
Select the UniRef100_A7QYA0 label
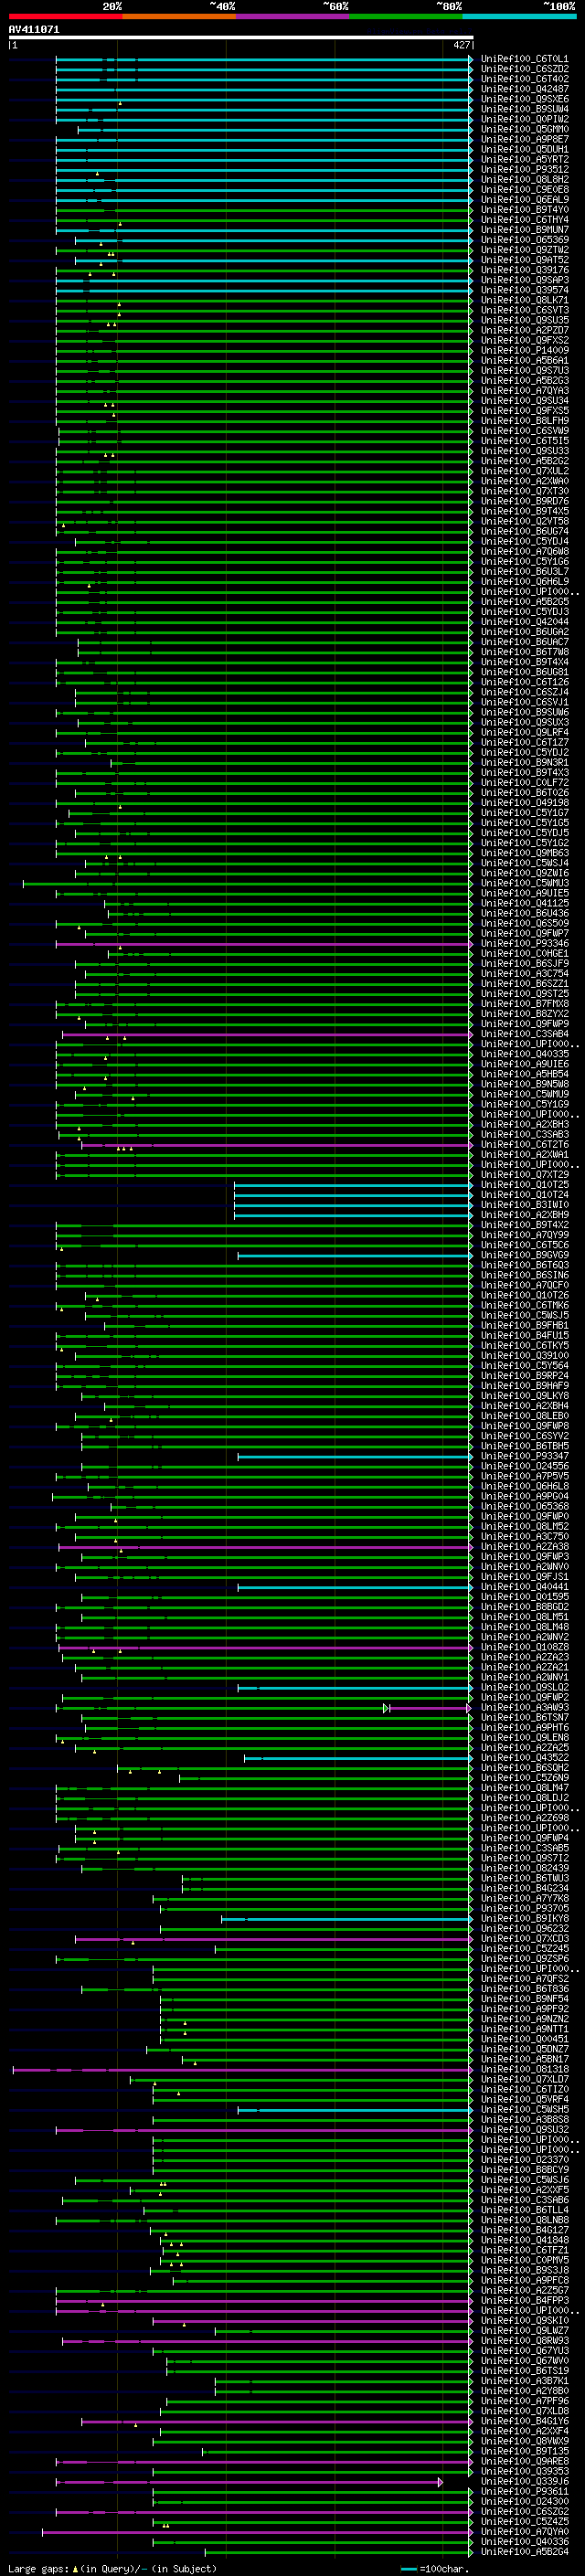point(524,2532)
